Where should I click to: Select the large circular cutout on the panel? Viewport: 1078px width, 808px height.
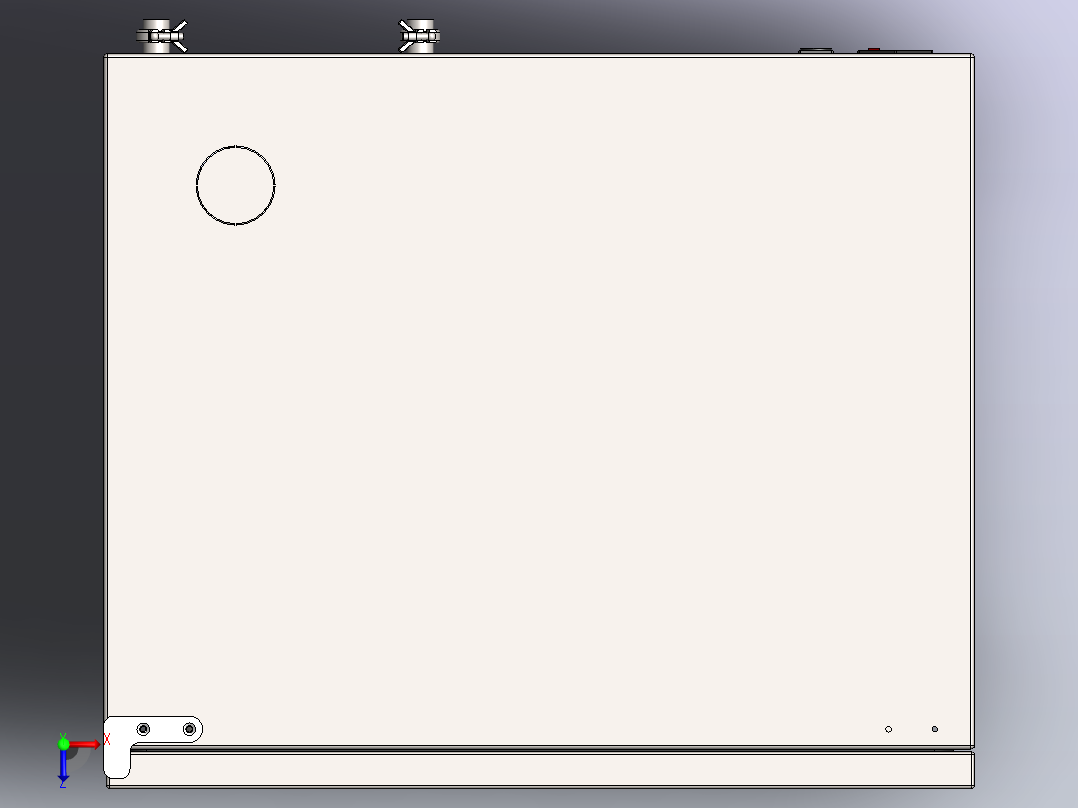coord(236,185)
